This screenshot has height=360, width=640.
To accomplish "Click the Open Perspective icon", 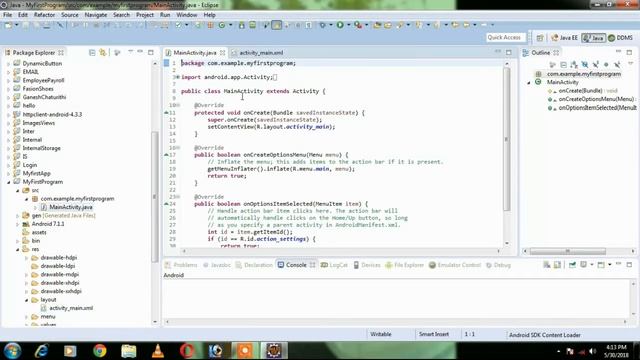I will click(x=540, y=38).
